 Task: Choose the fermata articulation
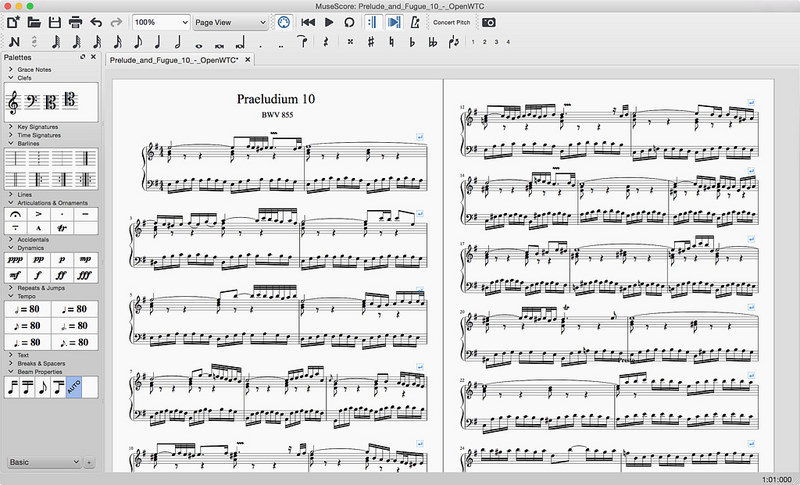coord(16,214)
